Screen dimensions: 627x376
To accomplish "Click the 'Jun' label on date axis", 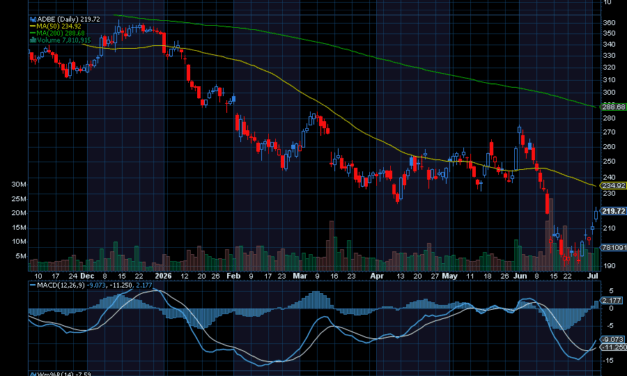I will click(520, 276).
